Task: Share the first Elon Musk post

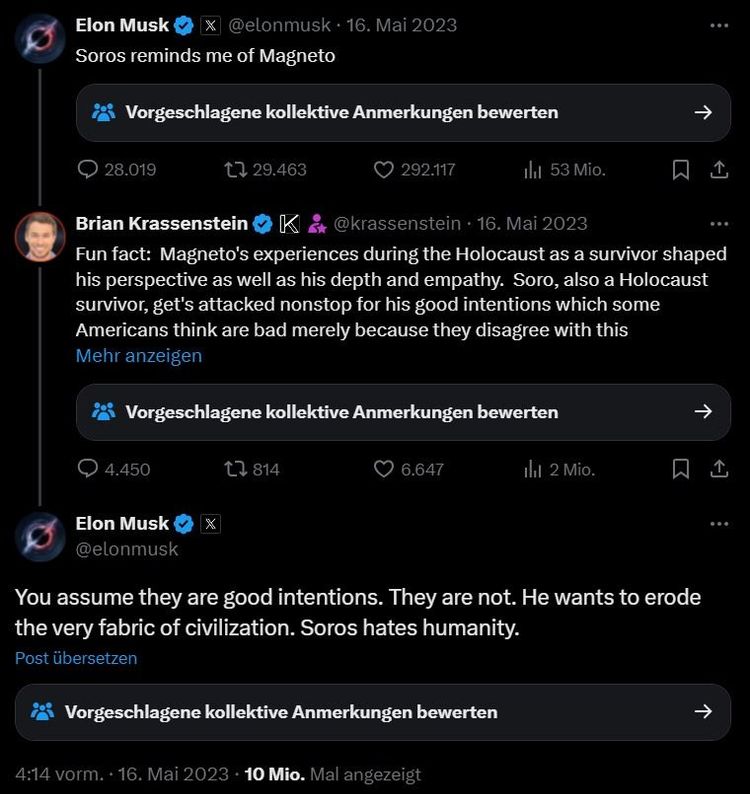Action: pyautogui.click(x=719, y=170)
